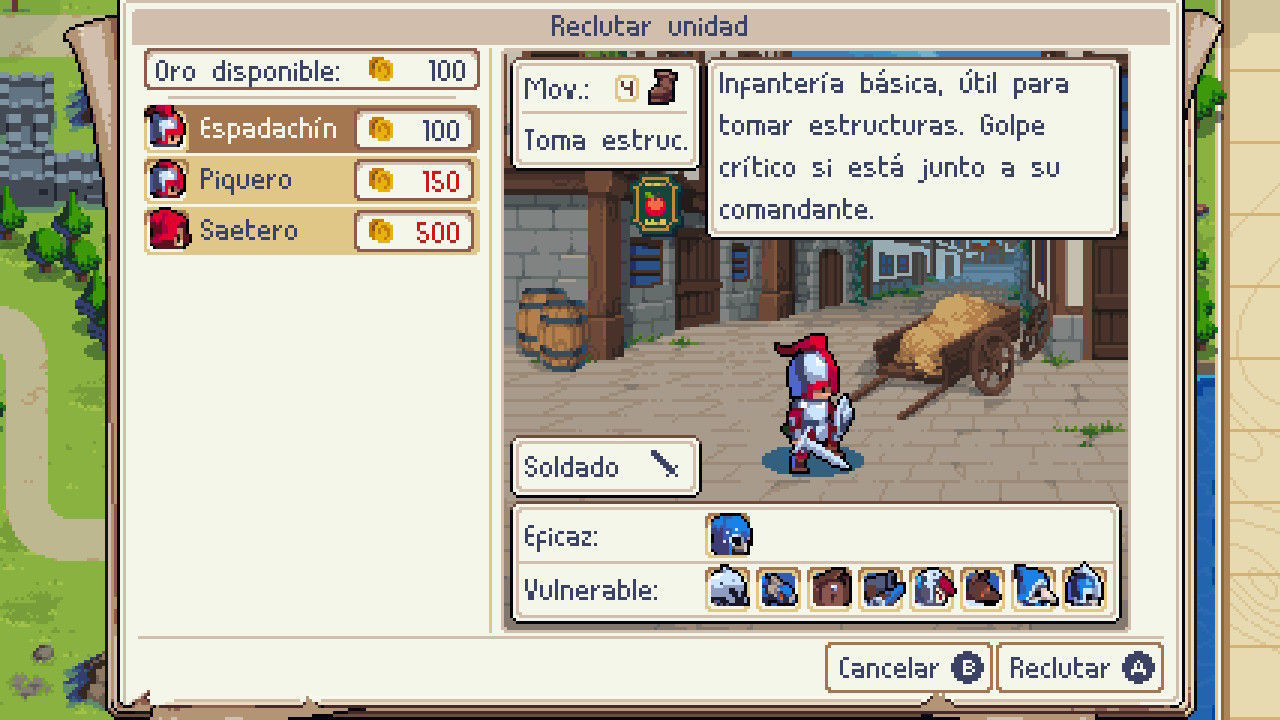This screenshot has height=720, width=1280.
Task: Click the Cancelar button
Action: (908, 668)
